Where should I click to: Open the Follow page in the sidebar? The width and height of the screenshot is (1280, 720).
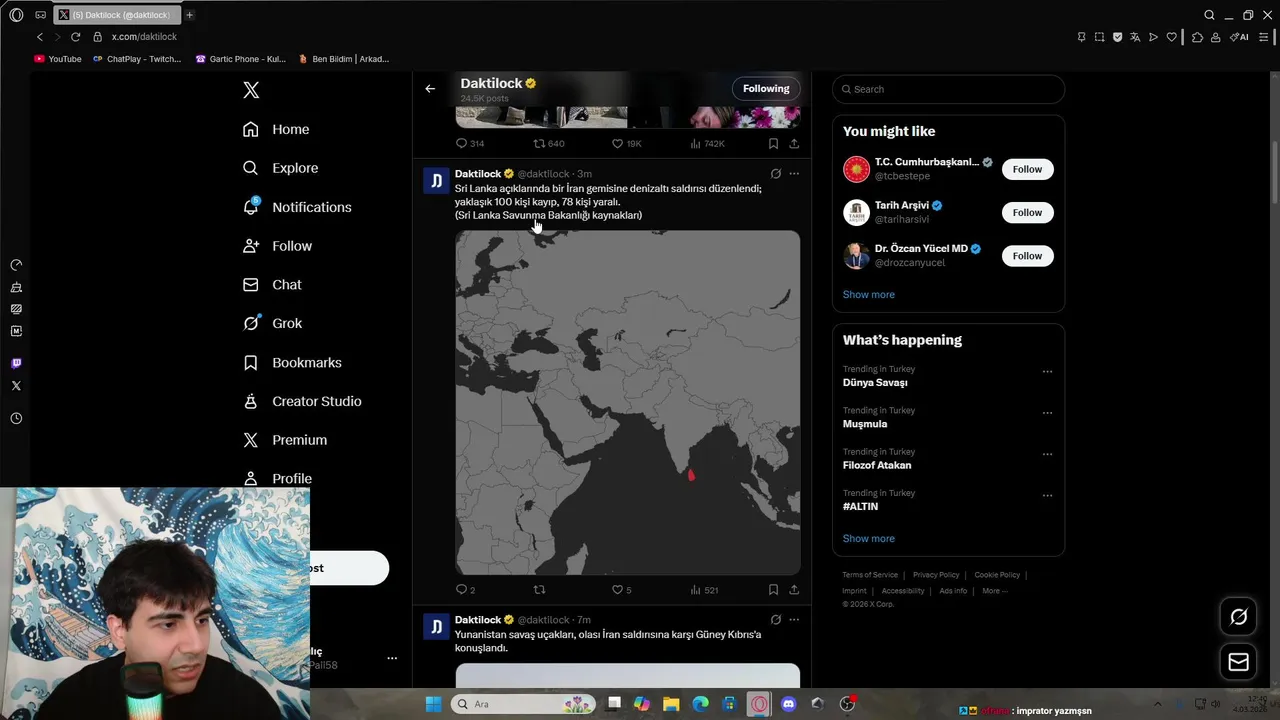click(x=277, y=246)
